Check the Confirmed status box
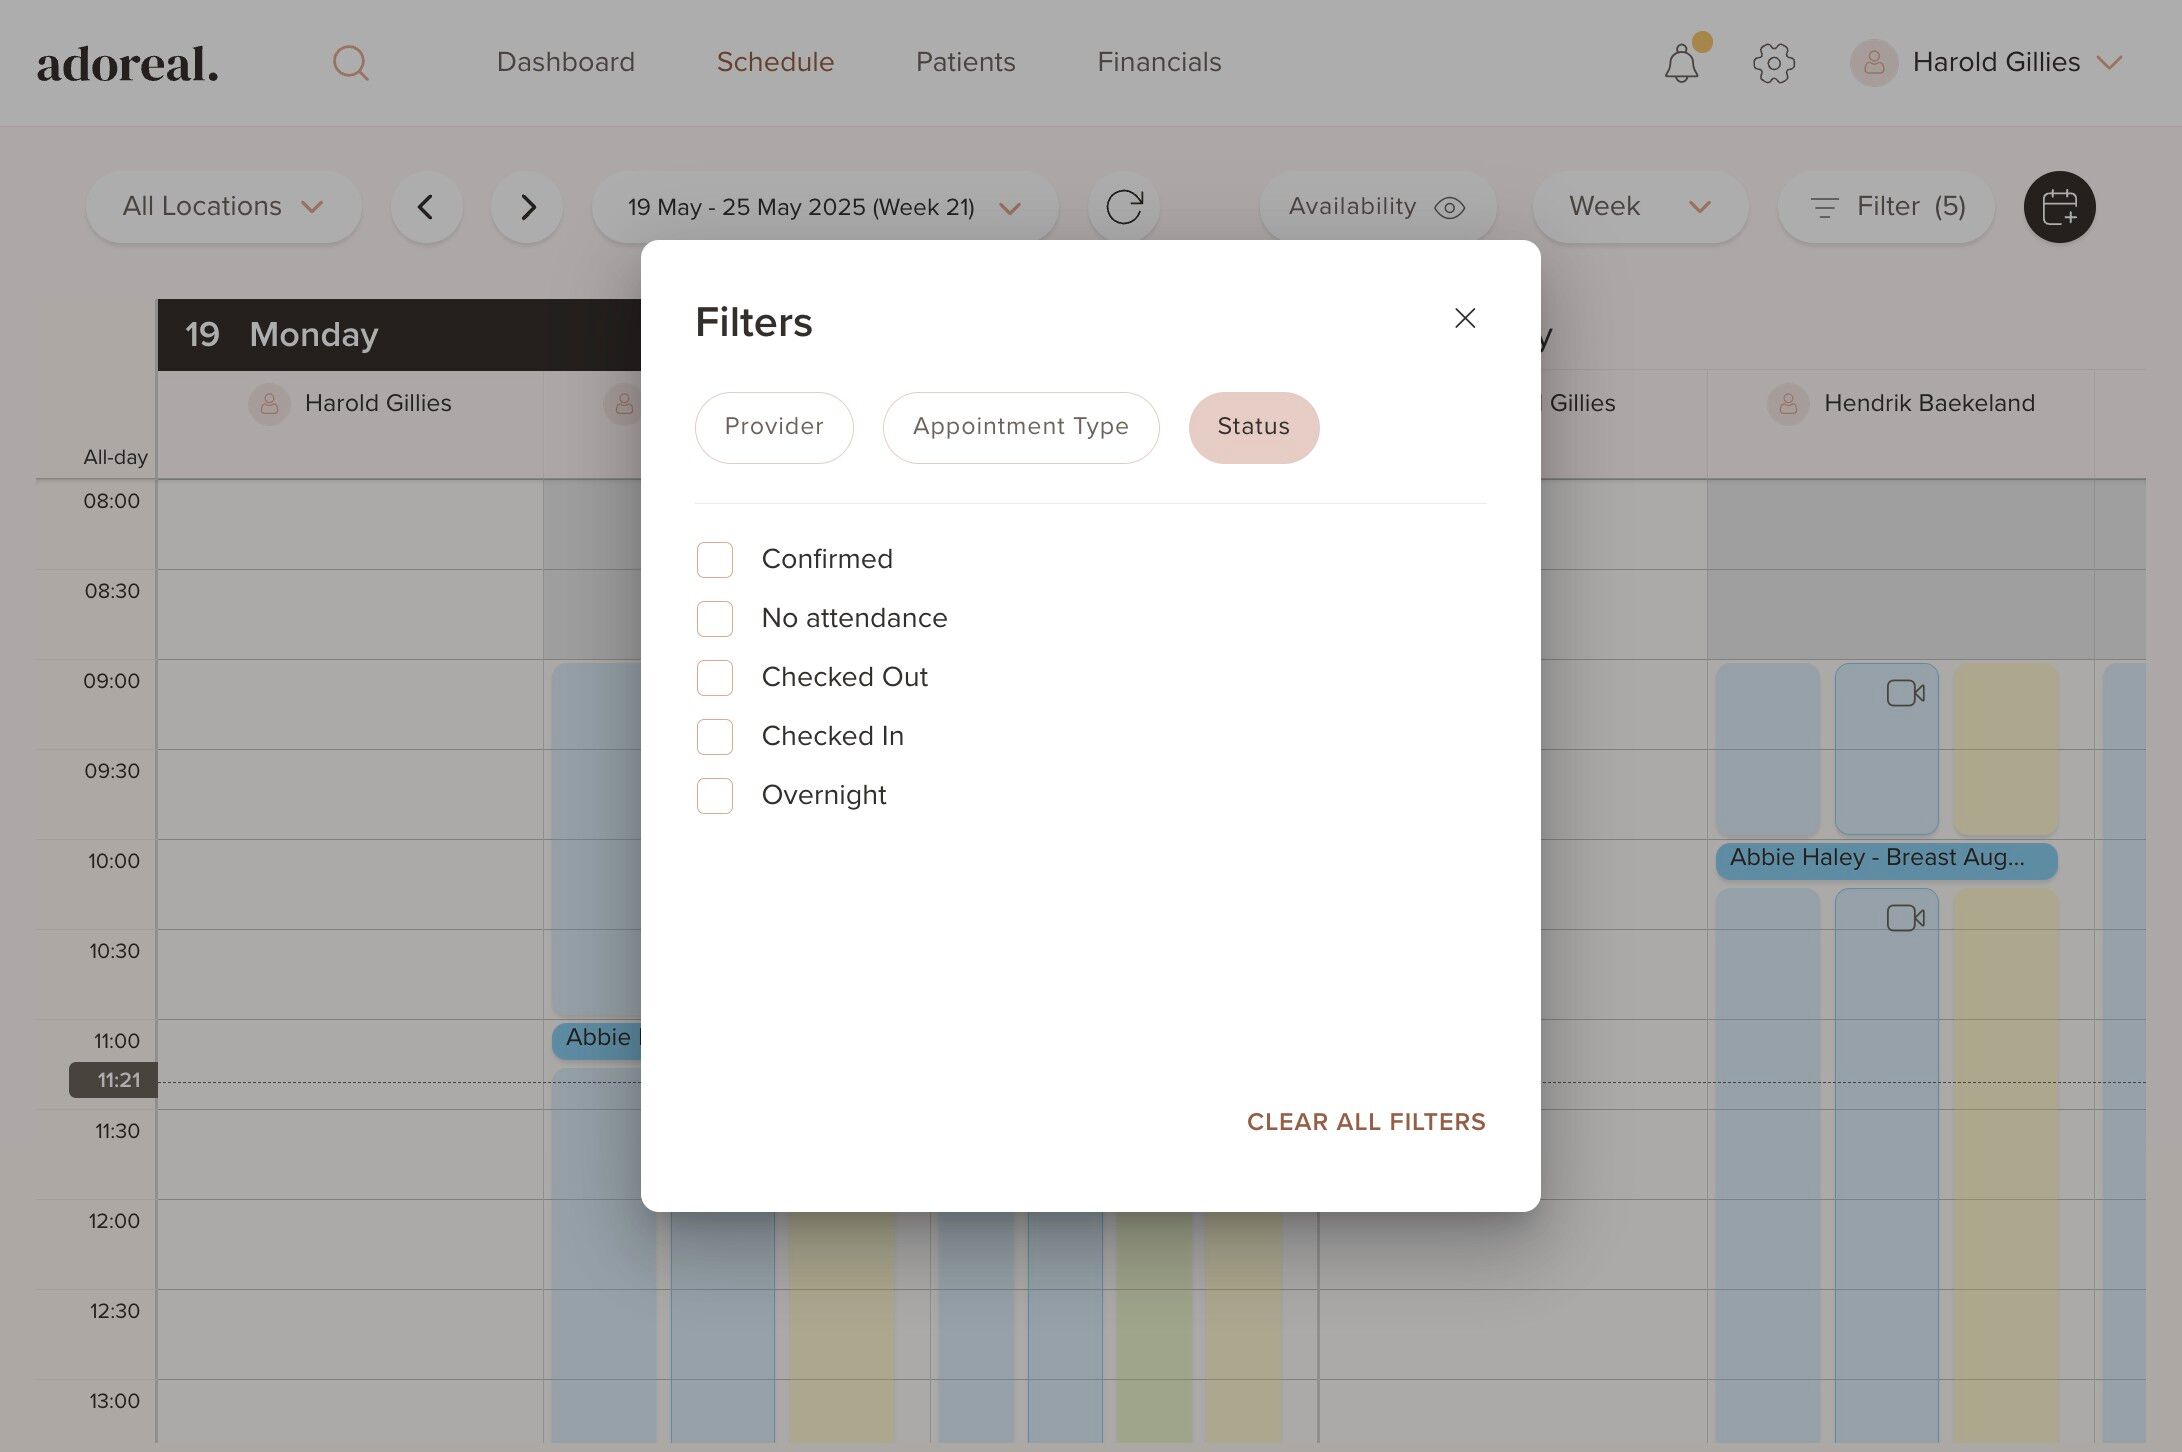The image size is (2182, 1452). click(715, 560)
